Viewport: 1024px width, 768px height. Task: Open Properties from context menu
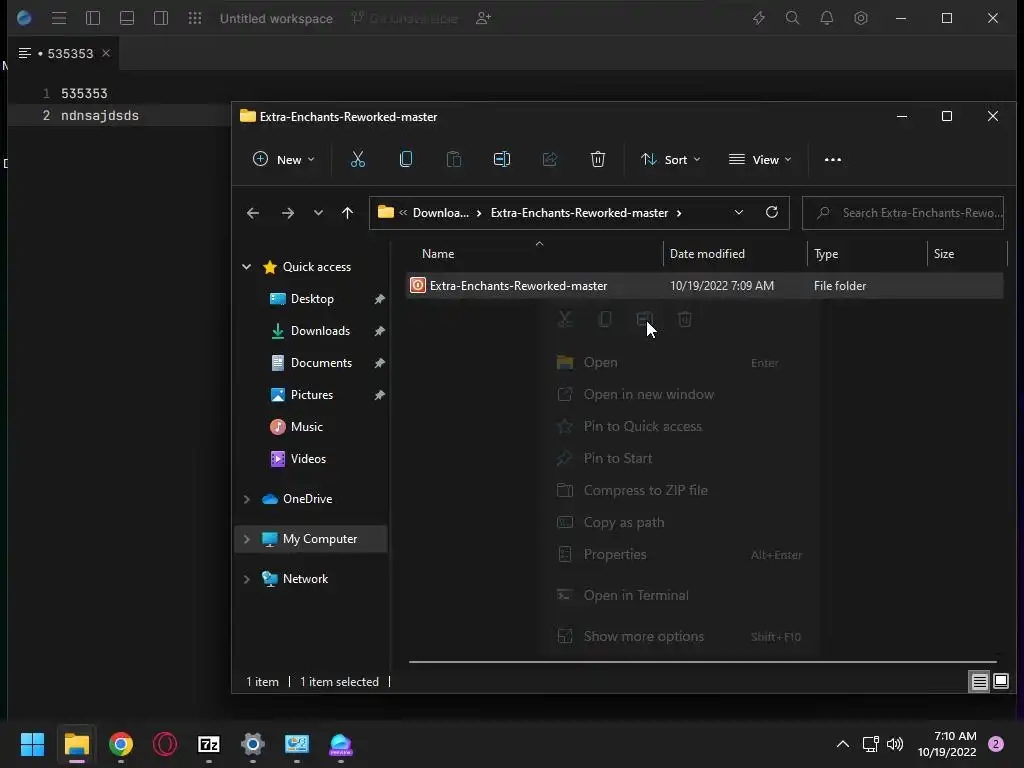click(679, 554)
